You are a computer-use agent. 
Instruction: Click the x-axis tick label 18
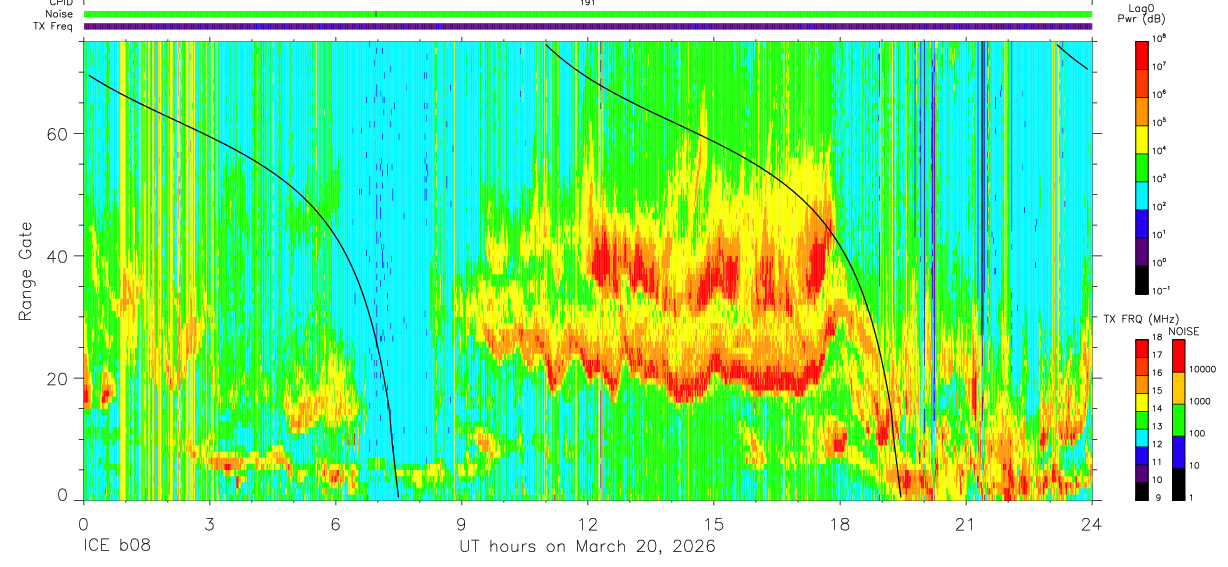(x=840, y=523)
